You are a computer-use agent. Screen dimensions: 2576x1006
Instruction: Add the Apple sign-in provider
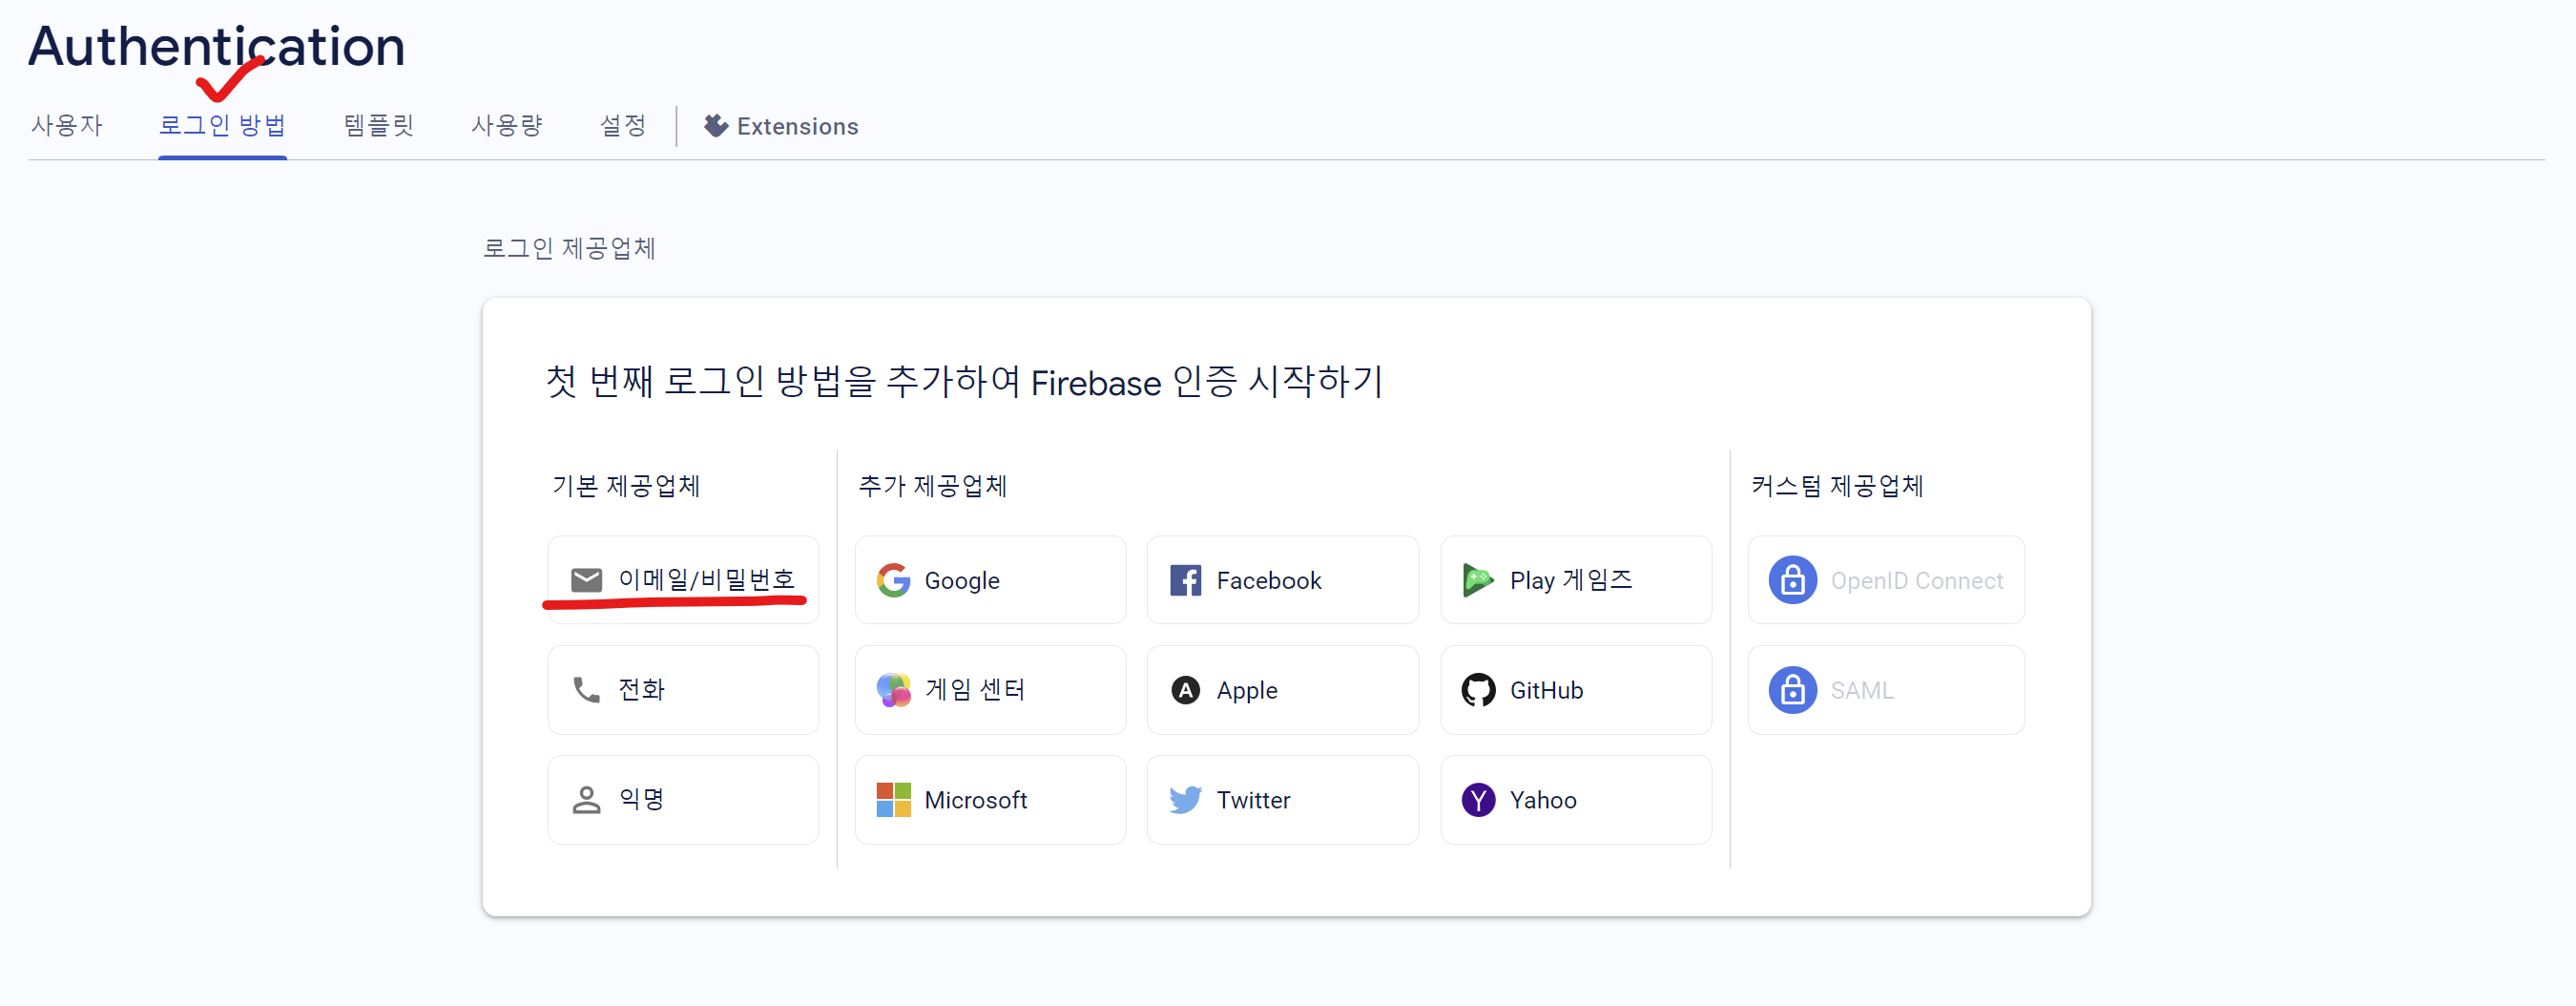coord(1283,690)
